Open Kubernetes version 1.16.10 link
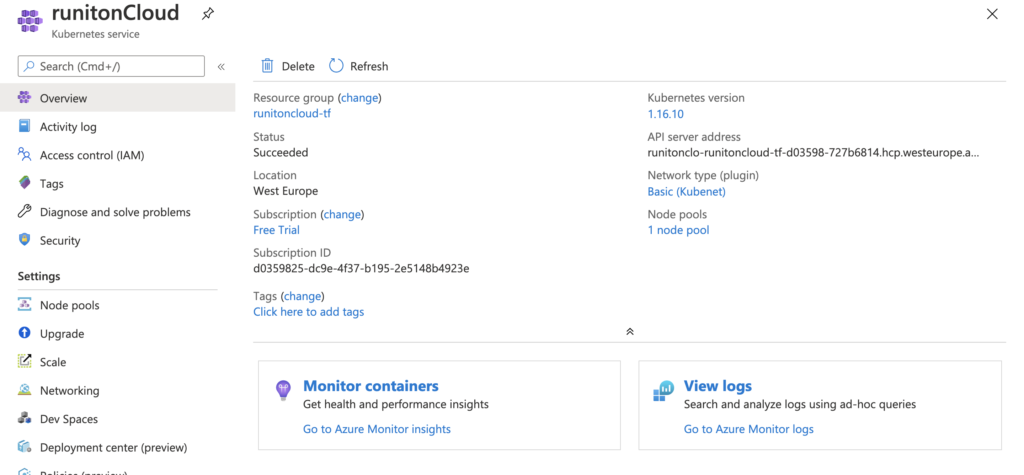 (x=665, y=114)
